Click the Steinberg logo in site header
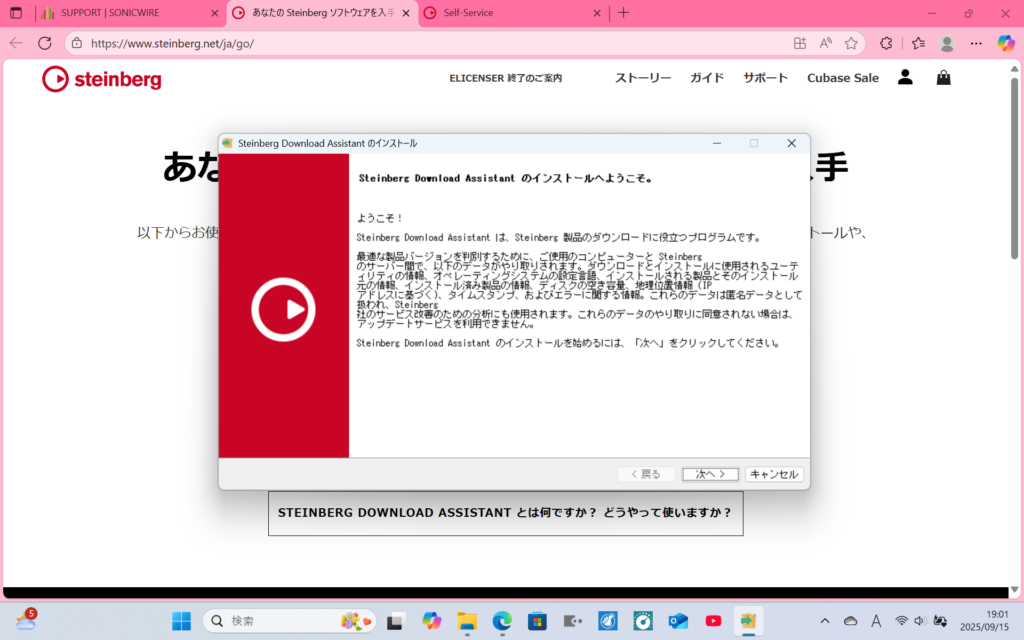This screenshot has height=640, width=1024. [101, 79]
